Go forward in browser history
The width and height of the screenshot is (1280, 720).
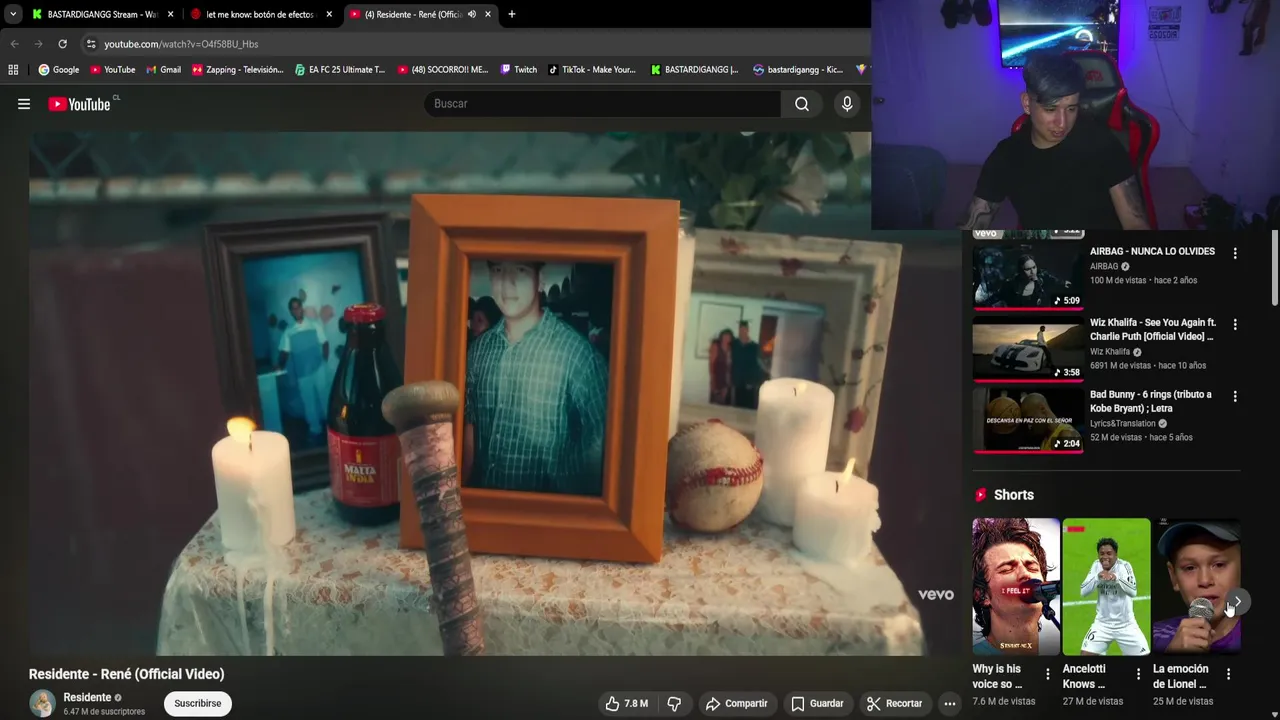click(x=38, y=44)
